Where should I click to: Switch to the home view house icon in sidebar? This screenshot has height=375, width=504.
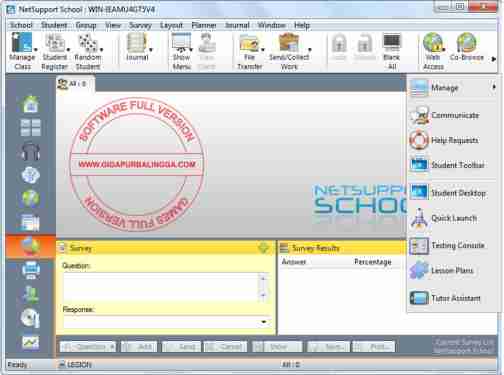(30, 104)
